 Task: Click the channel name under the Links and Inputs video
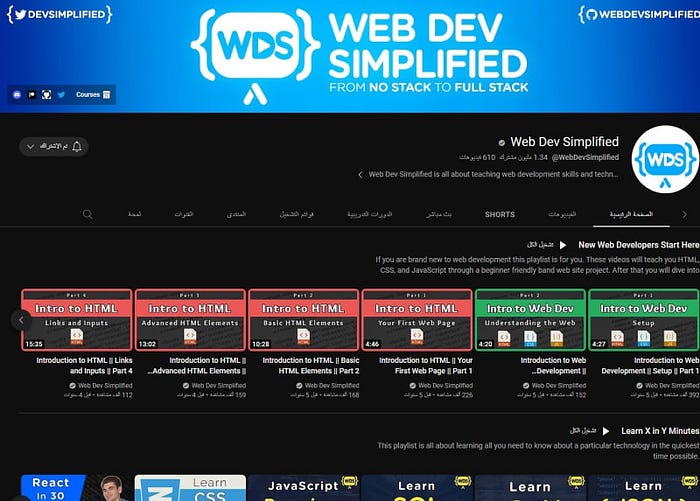(x=105, y=385)
